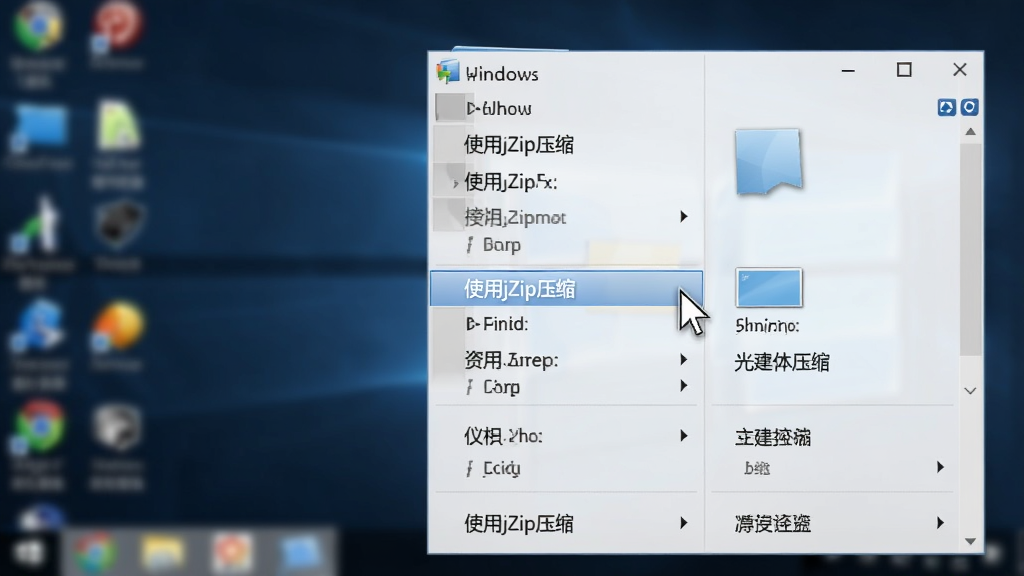Select the highlighted 使用jZip压缩 entry
The height and width of the screenshot is (576, 1024).
(566, 289)
